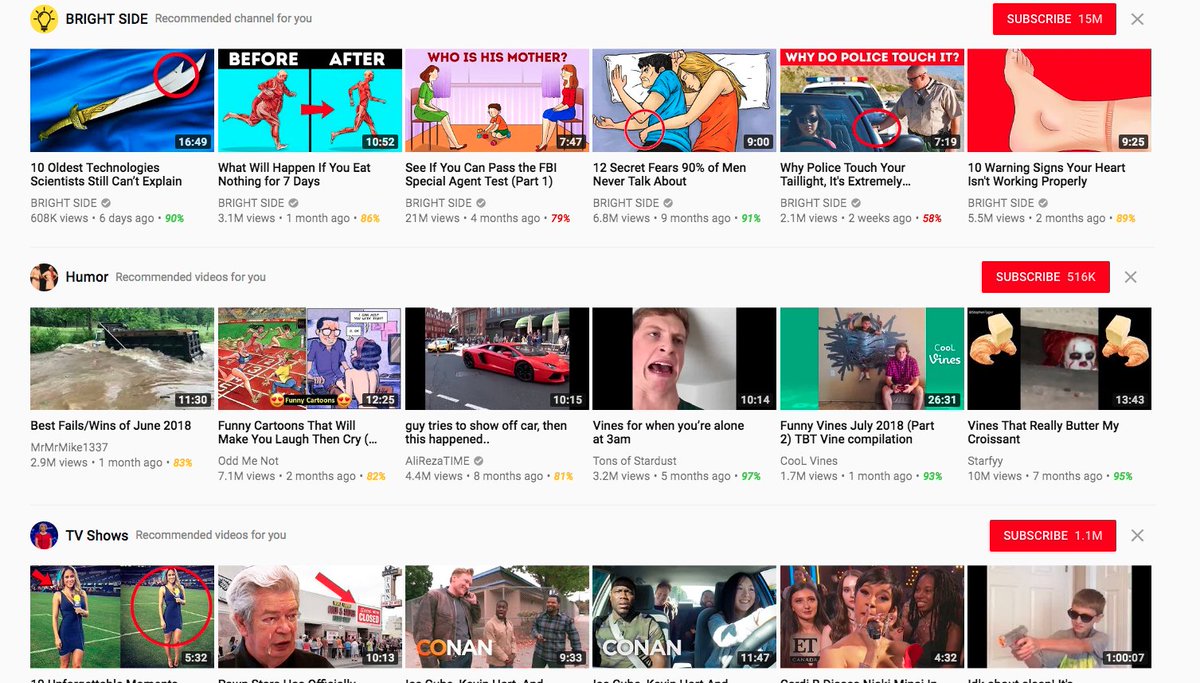The image size is (1200, 683).
Task: Click the 58% rating under Why Police Touch
Action: coord(932,218)
